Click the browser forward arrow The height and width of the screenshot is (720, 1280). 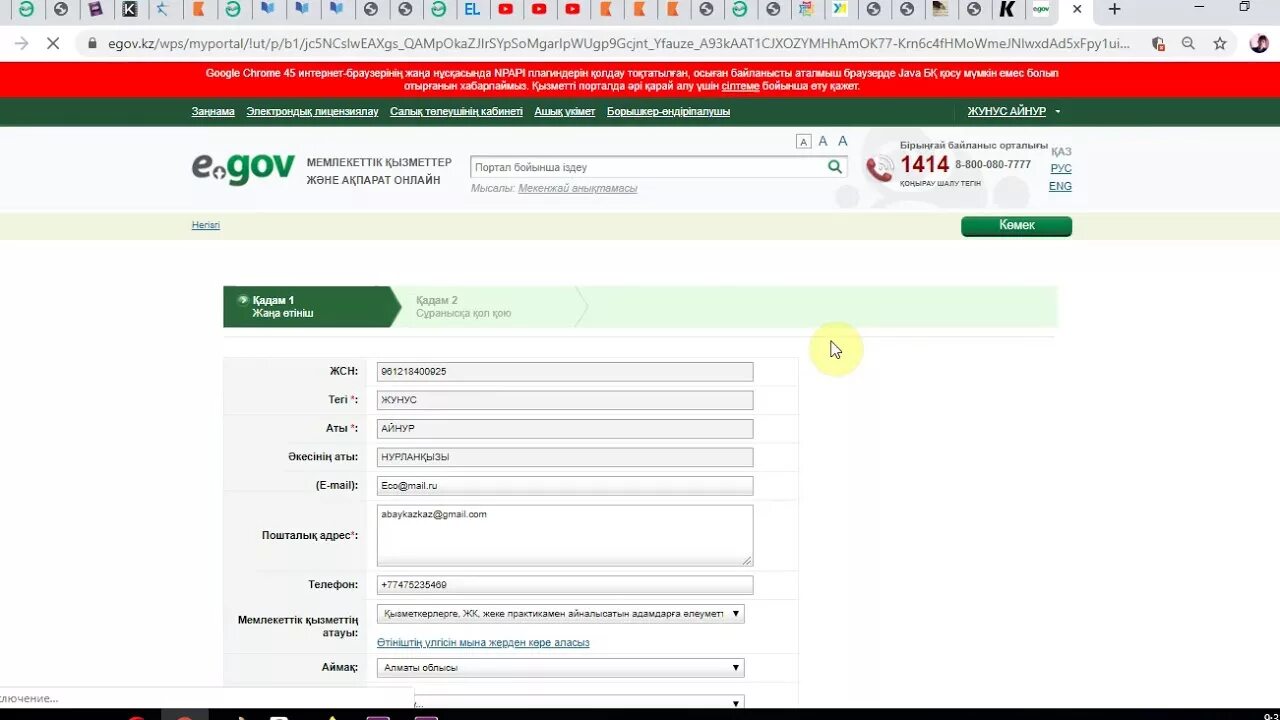pyautogui.click(x=21, y=44)
